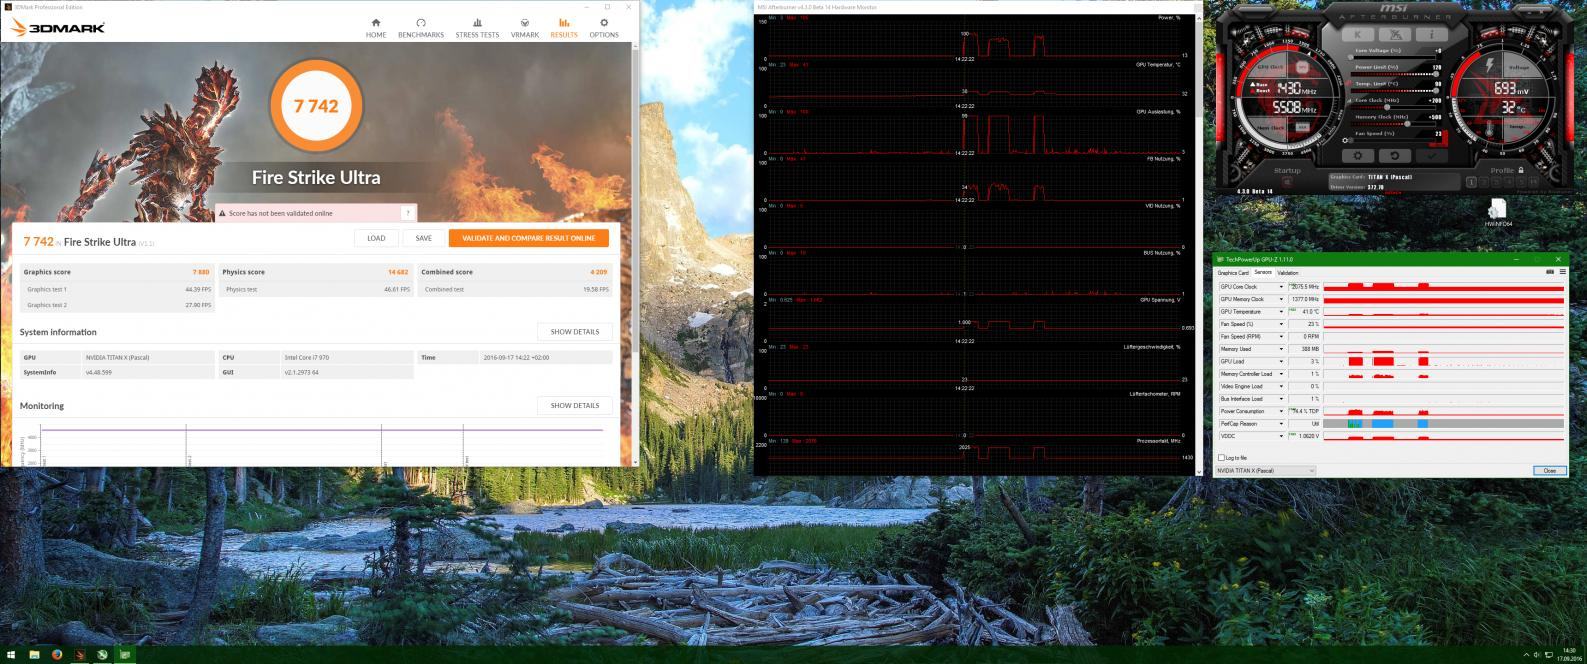1587x664 pixels.
Task: Open File Explorer from the taskbar
Action: click(34, 655)
